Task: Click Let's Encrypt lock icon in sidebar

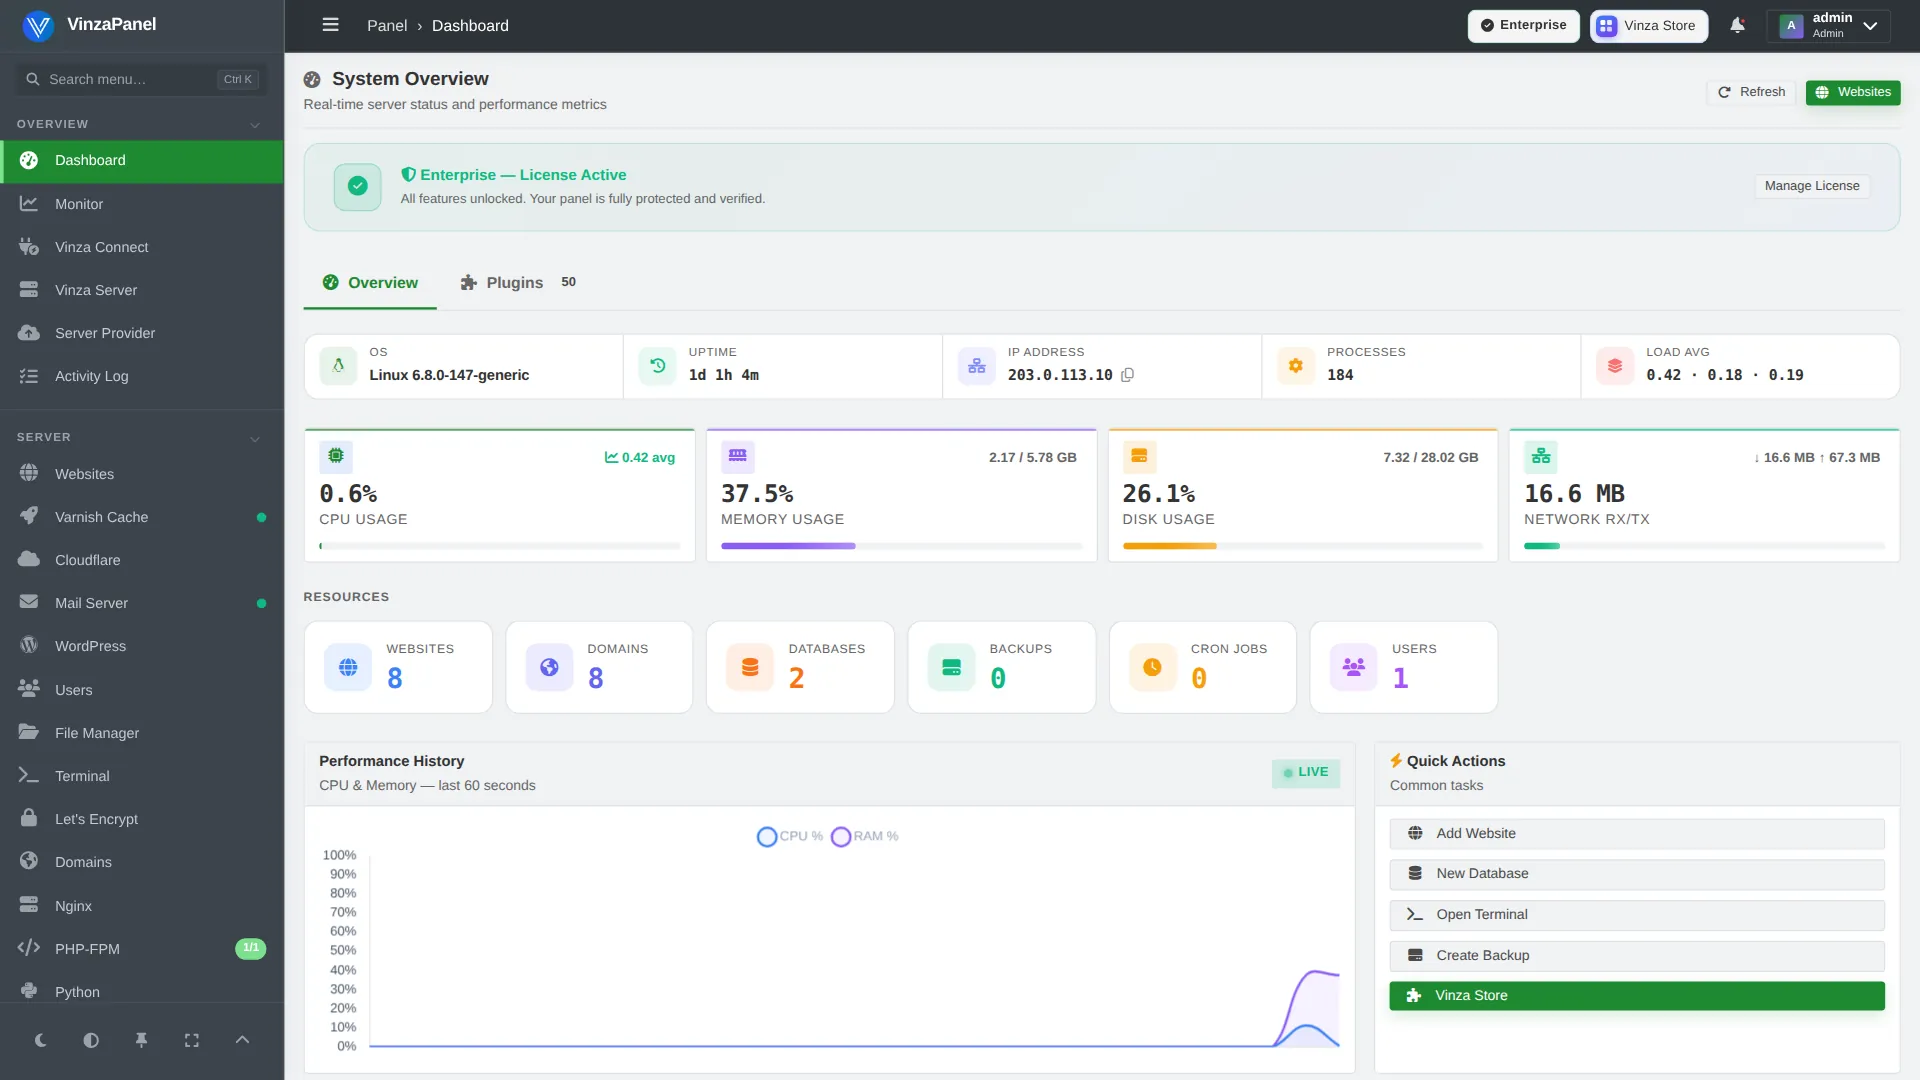Action: point(29,818)
